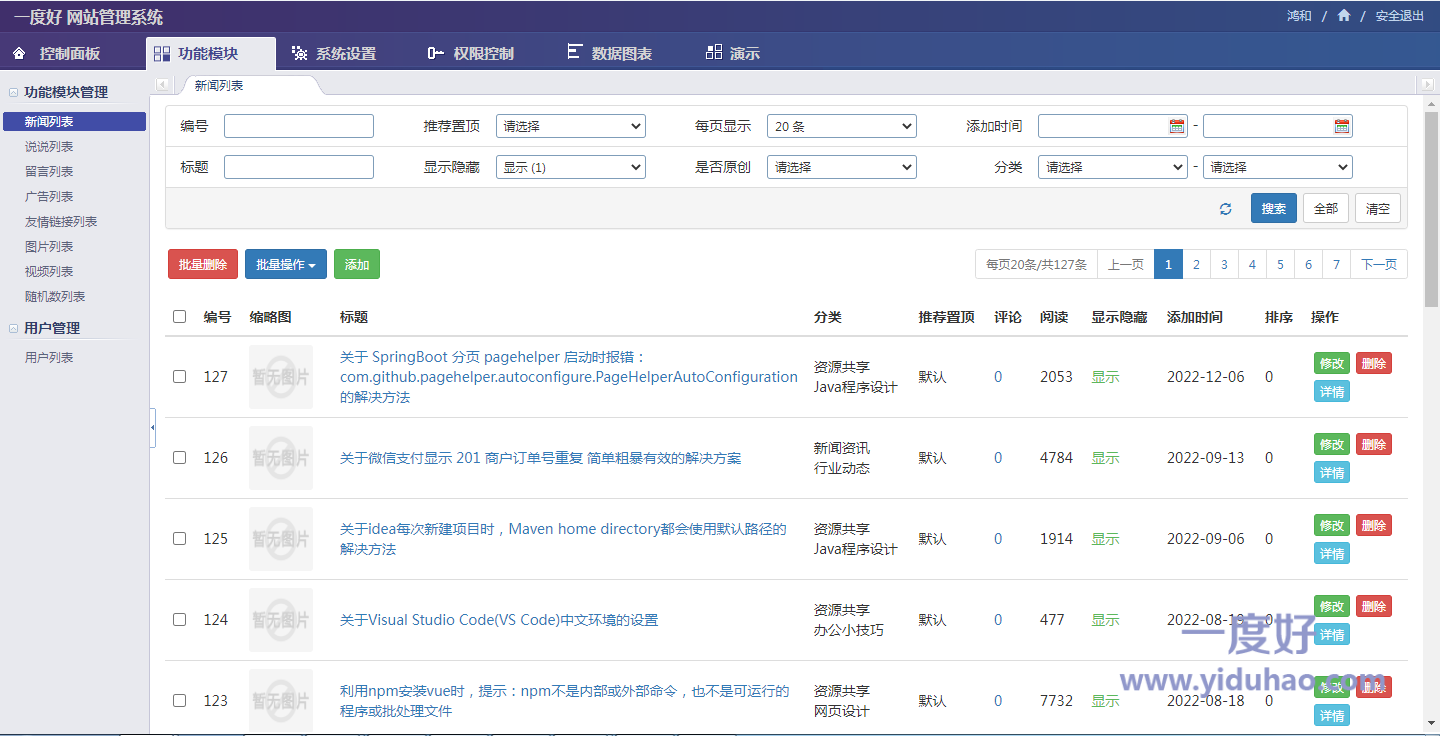Open the 权限控制 tab

(x=470, y=53)
